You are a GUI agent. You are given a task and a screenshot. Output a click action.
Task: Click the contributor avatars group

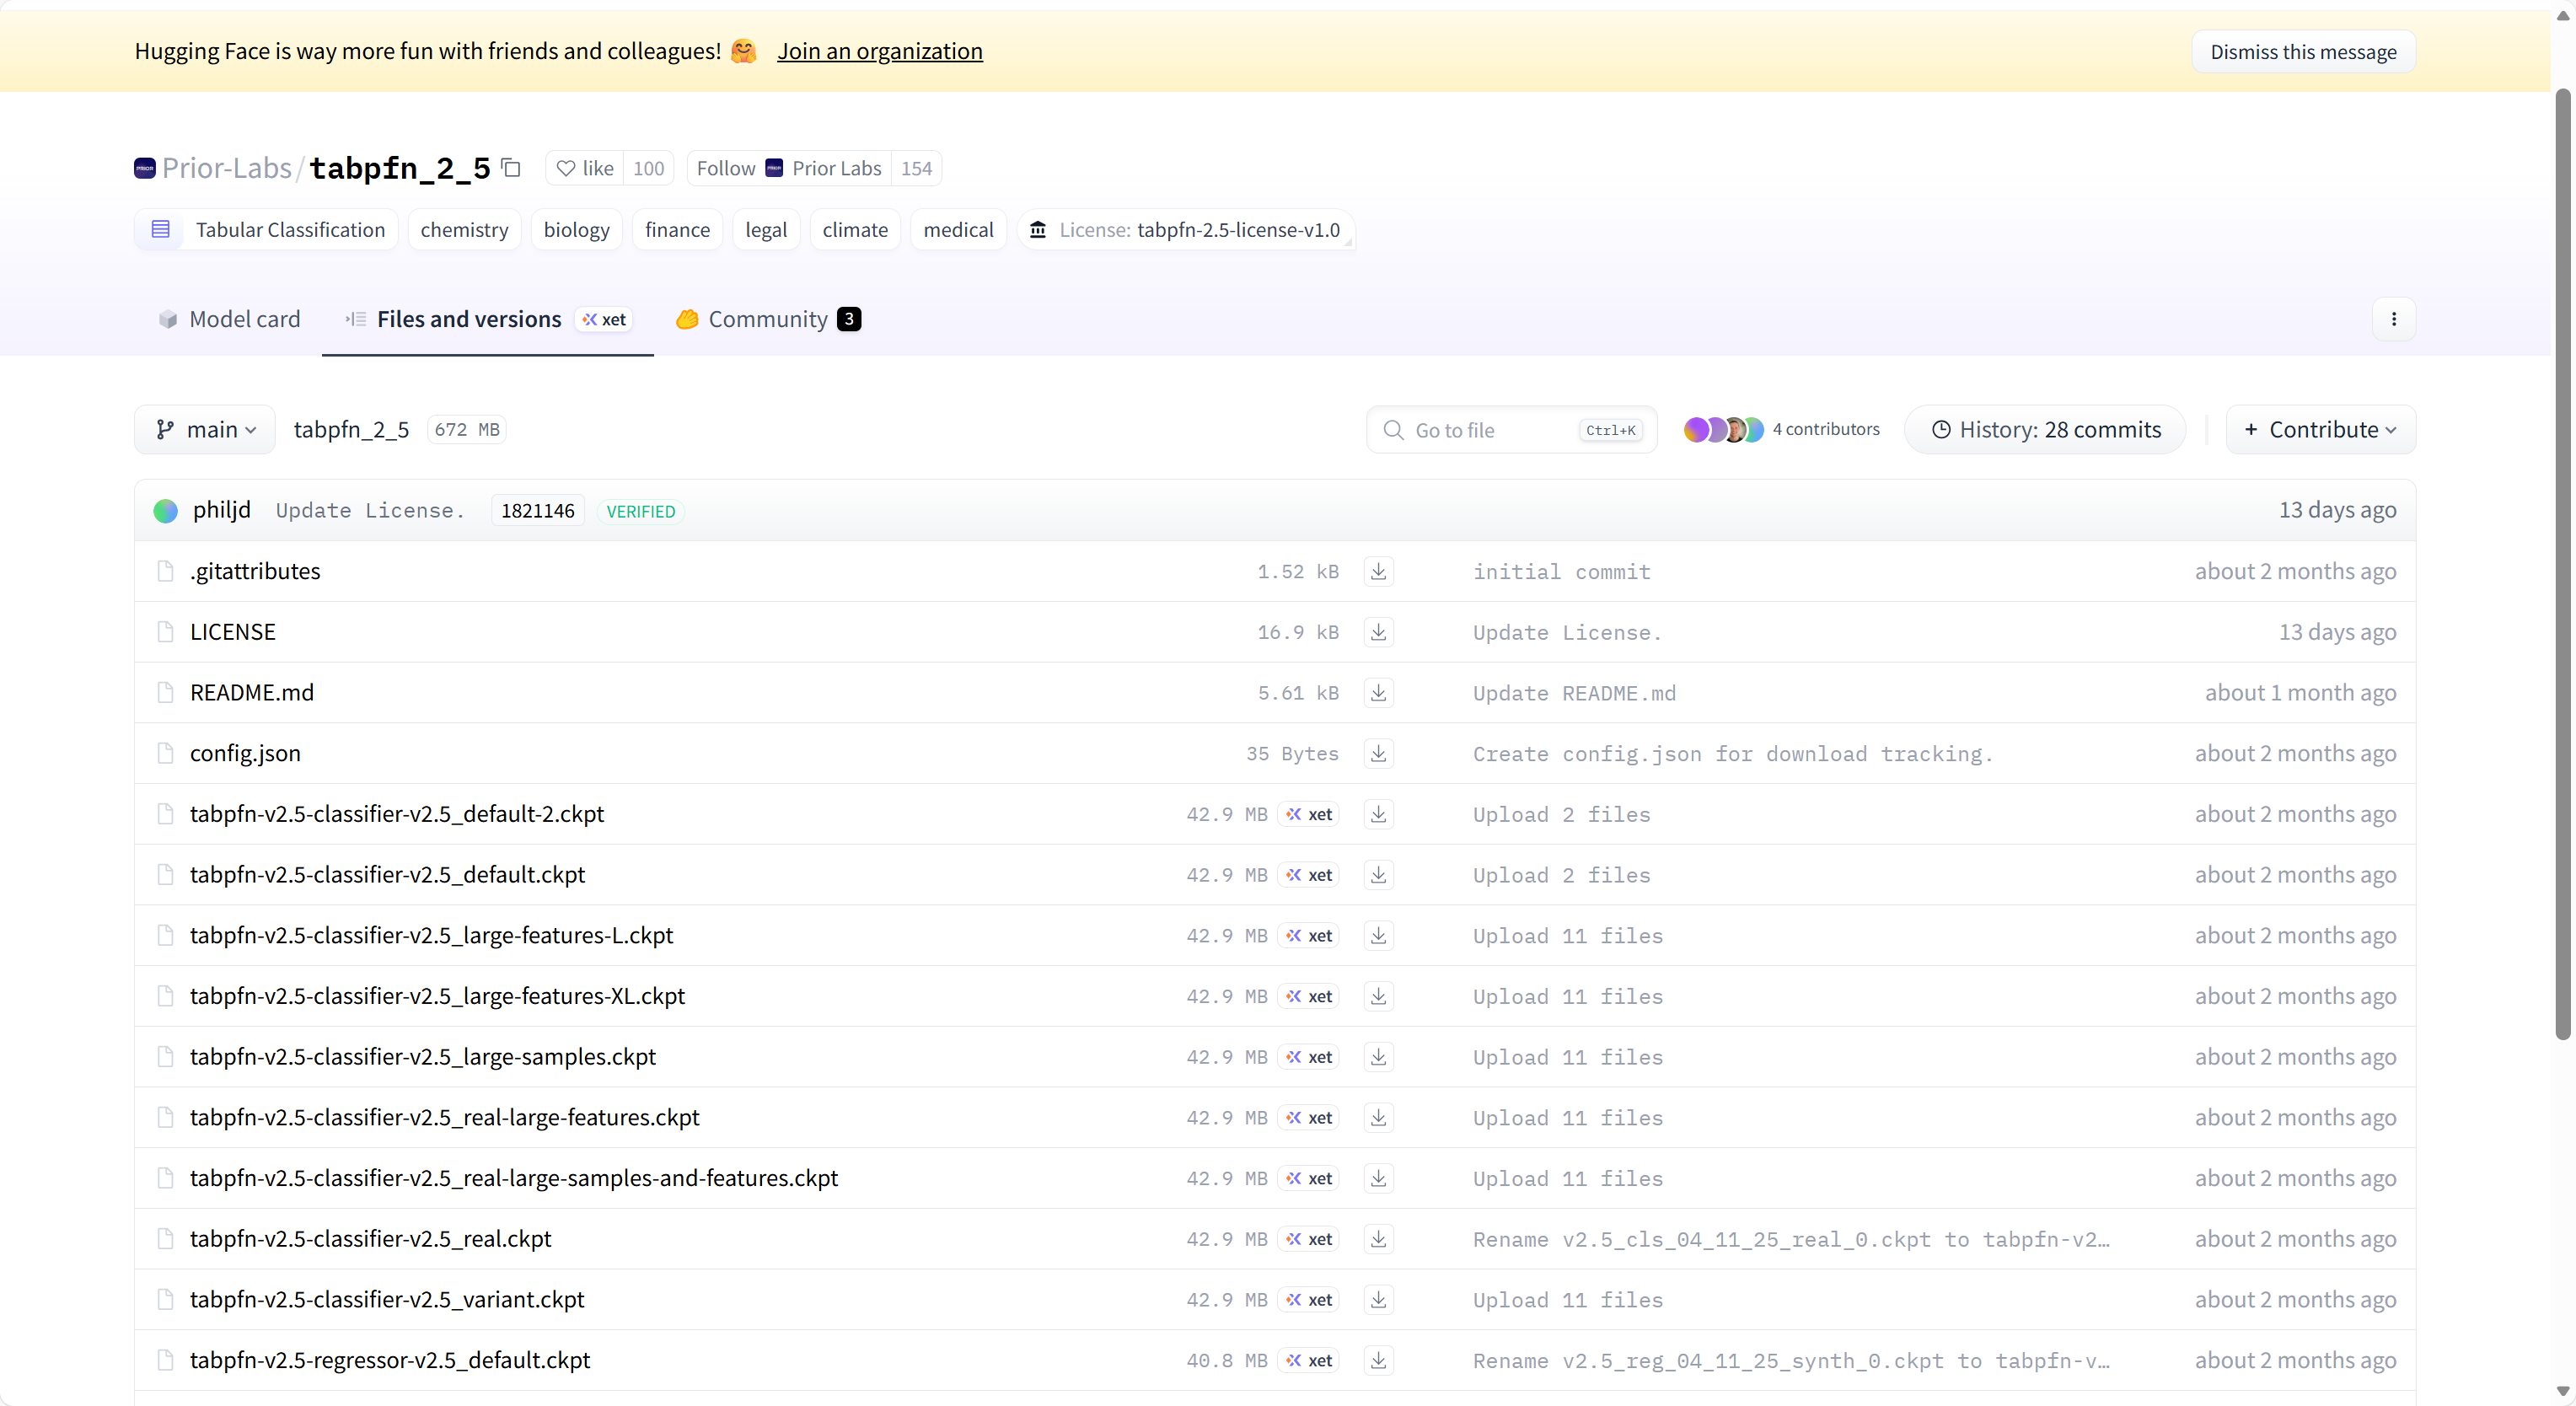tap(1723, 429)
